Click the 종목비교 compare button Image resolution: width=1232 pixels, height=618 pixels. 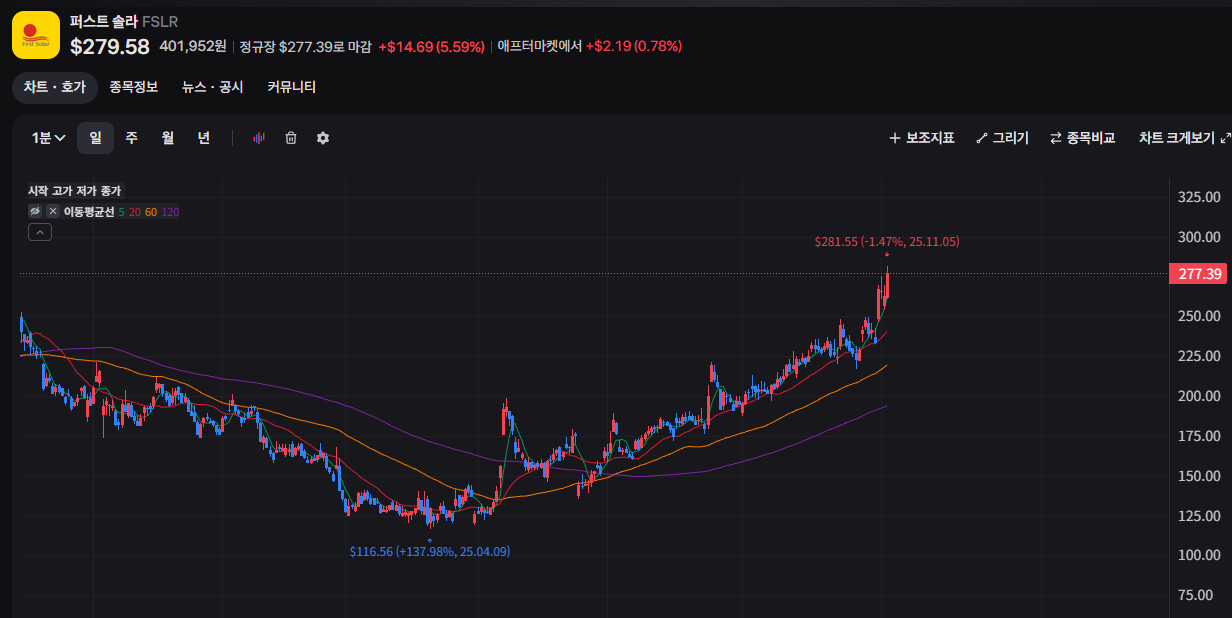point(1082,138)
